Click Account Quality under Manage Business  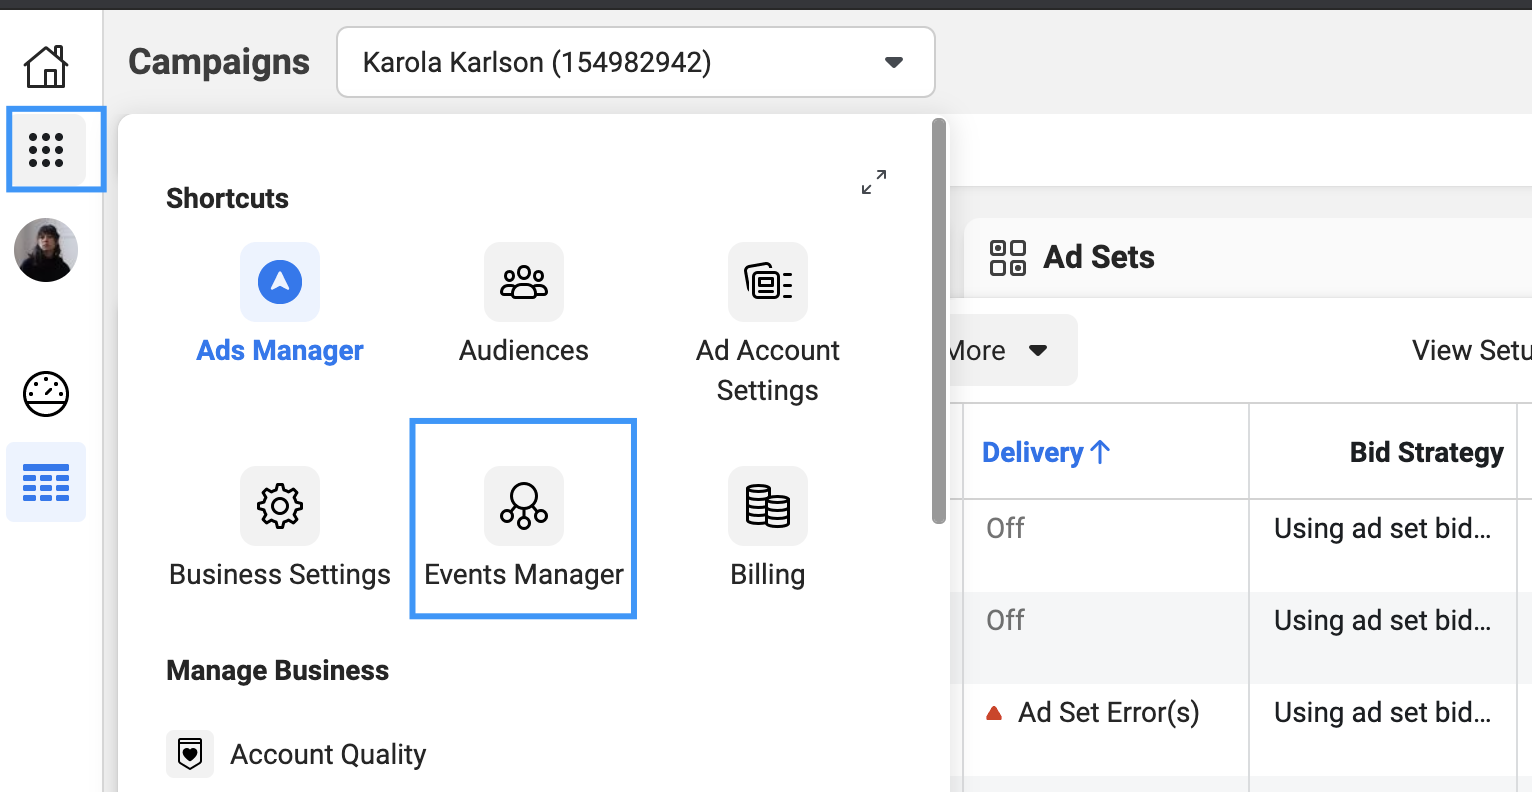pos(328,754)
